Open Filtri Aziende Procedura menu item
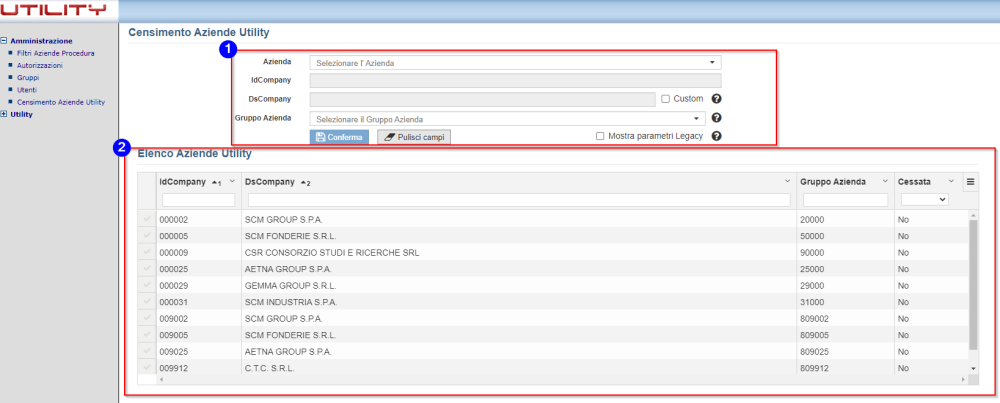This screenshot has height=403, width=1000. click(56, 53)
